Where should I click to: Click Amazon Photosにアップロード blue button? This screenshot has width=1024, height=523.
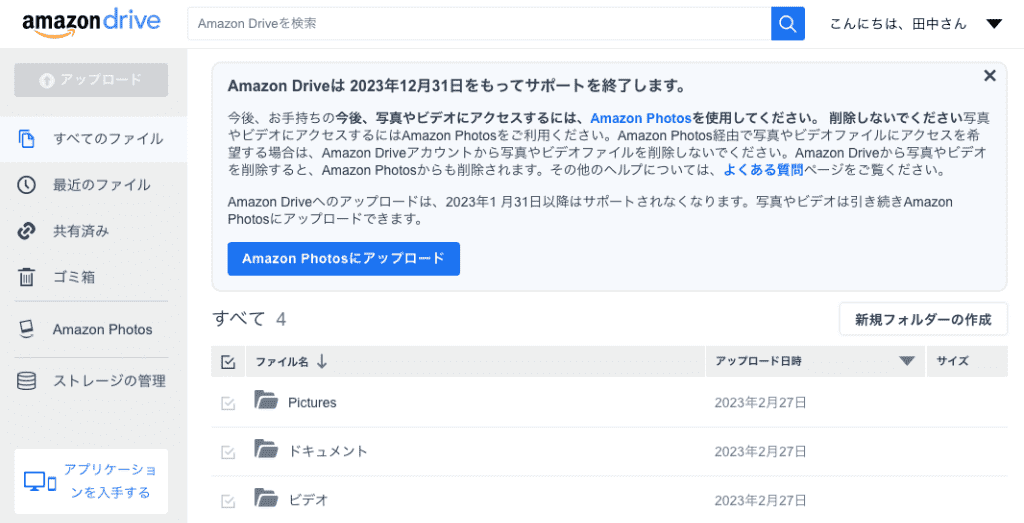click(x=344, y=259)
